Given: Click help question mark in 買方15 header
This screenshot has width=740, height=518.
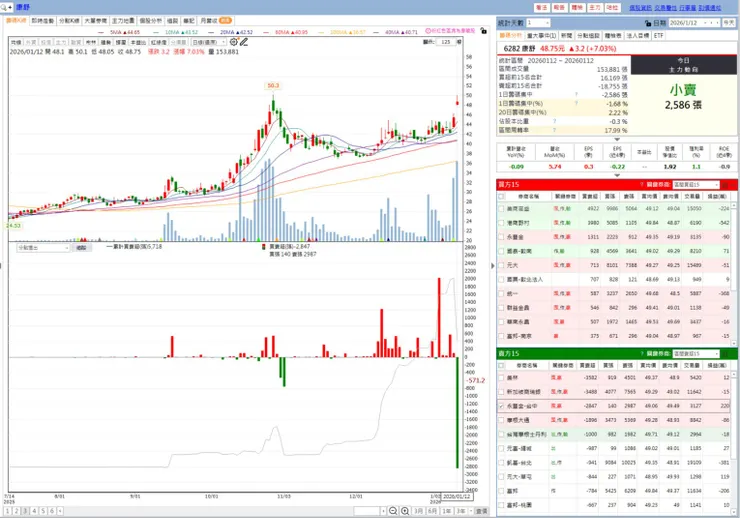Looking at the screenshot, I should click(642, 184).
